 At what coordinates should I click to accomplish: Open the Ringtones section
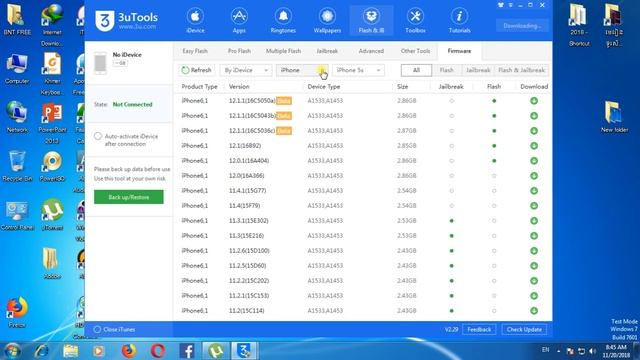[x=283, y=21]
